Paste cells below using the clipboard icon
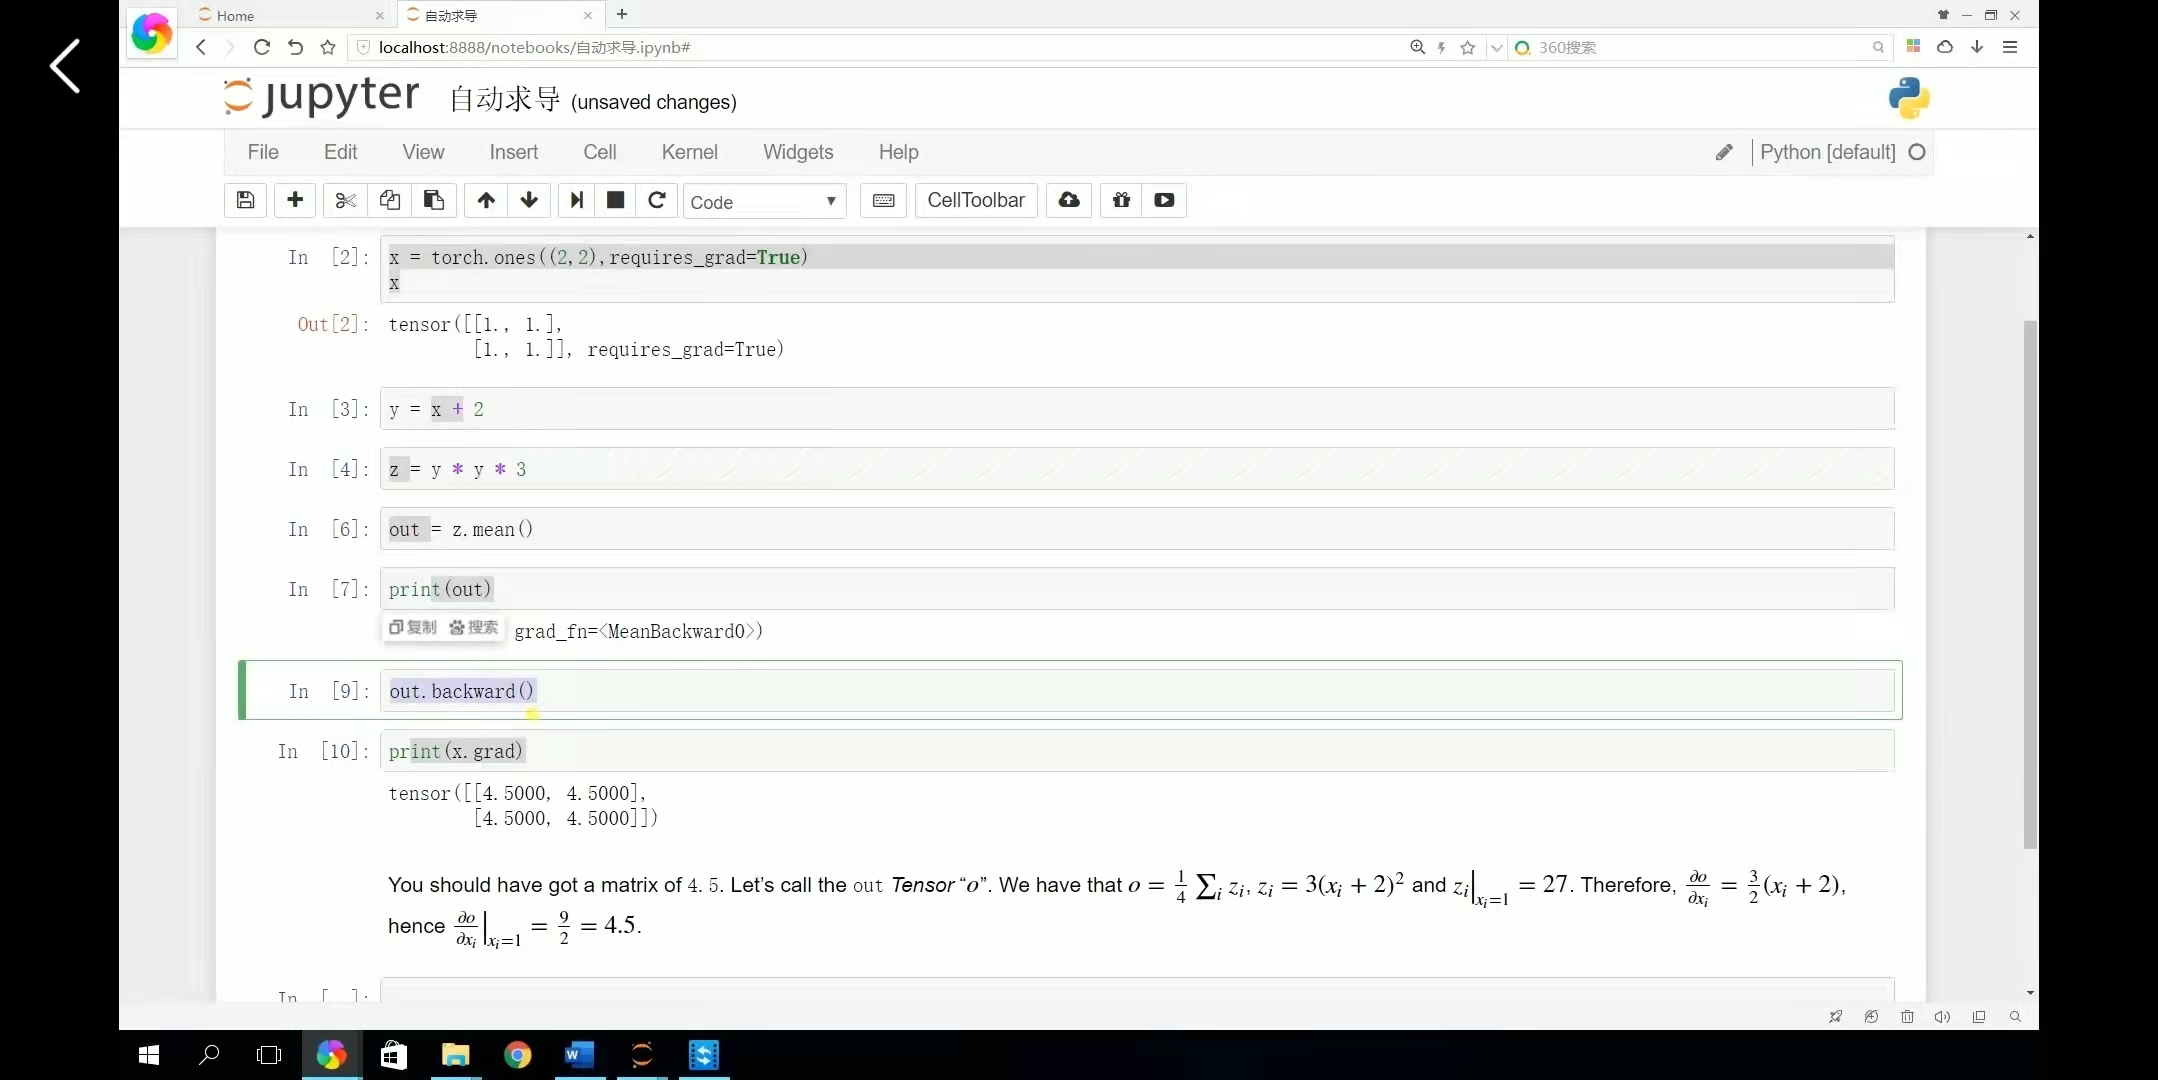 click(434, 200)
